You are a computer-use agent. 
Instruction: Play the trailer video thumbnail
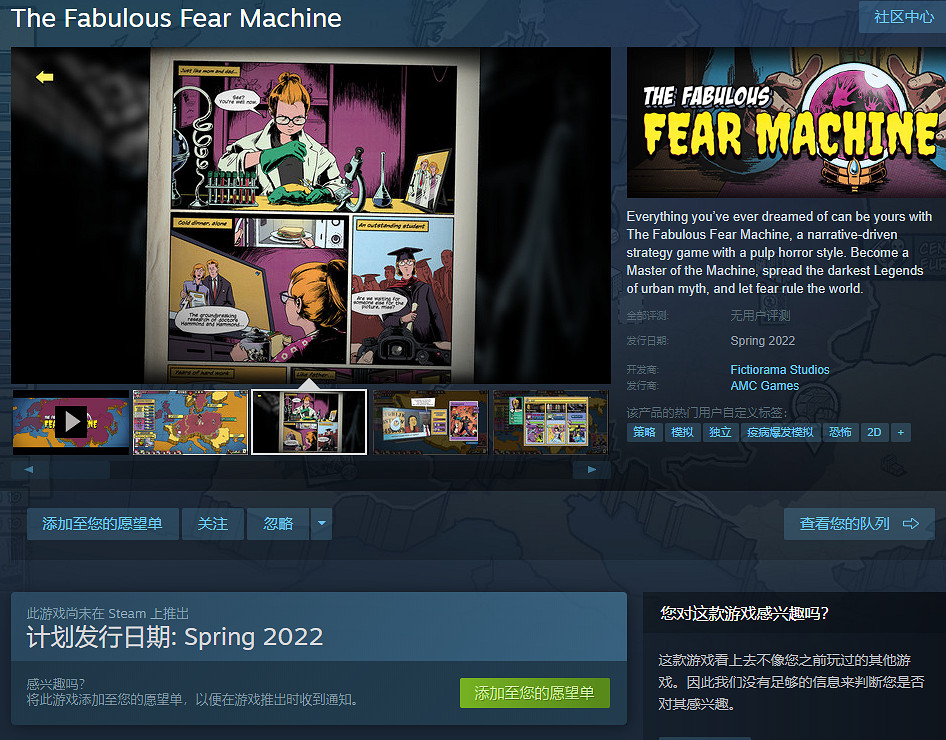[x=71, y=422]
